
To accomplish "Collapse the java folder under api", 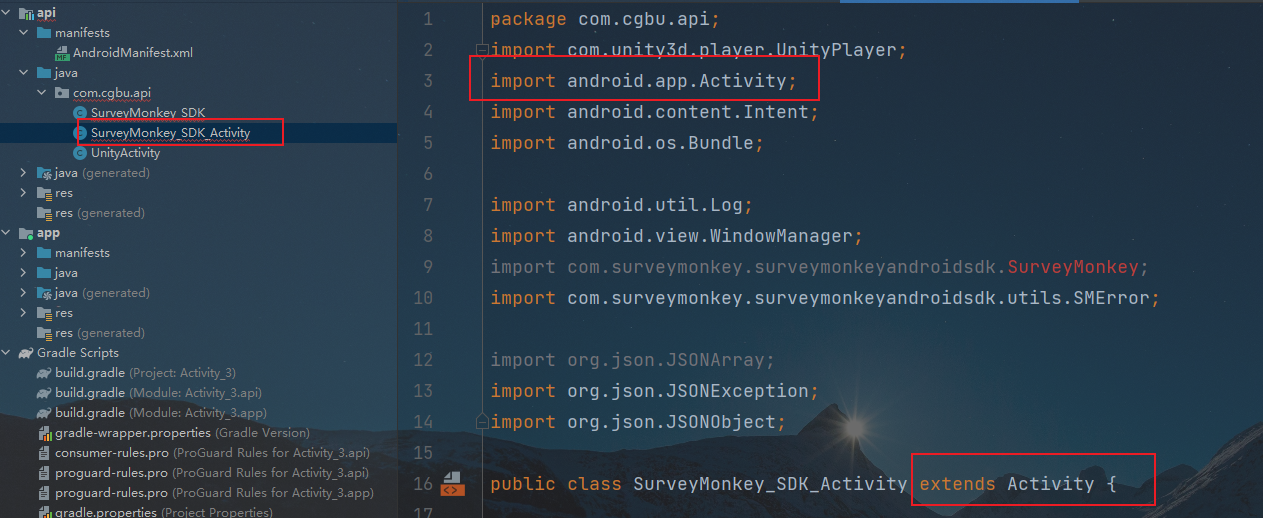I will [25, 73].
